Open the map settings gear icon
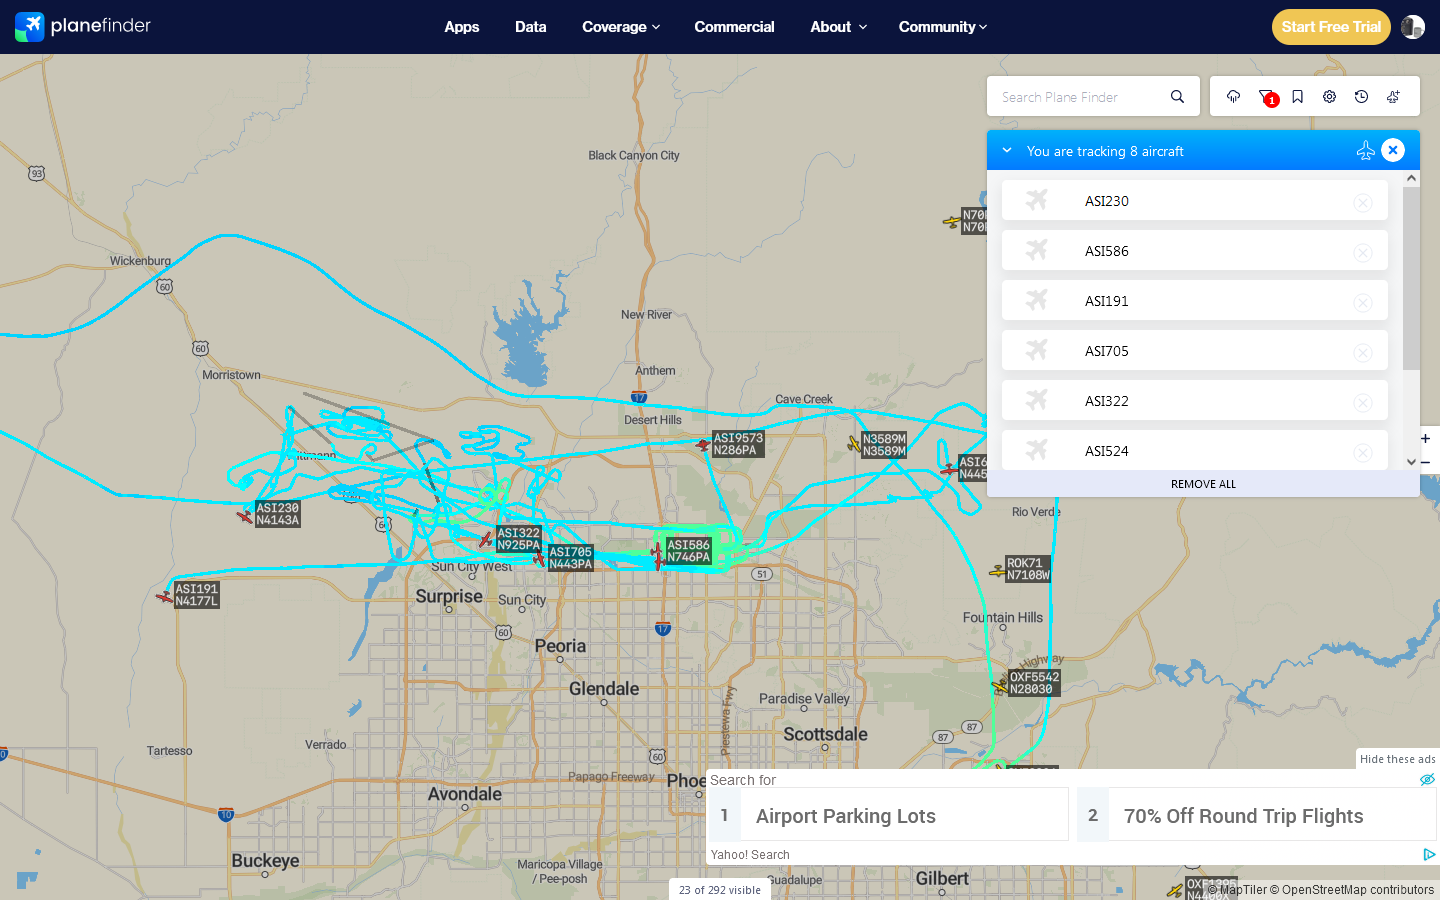Screen dimensions: 1440x900 1329,97
